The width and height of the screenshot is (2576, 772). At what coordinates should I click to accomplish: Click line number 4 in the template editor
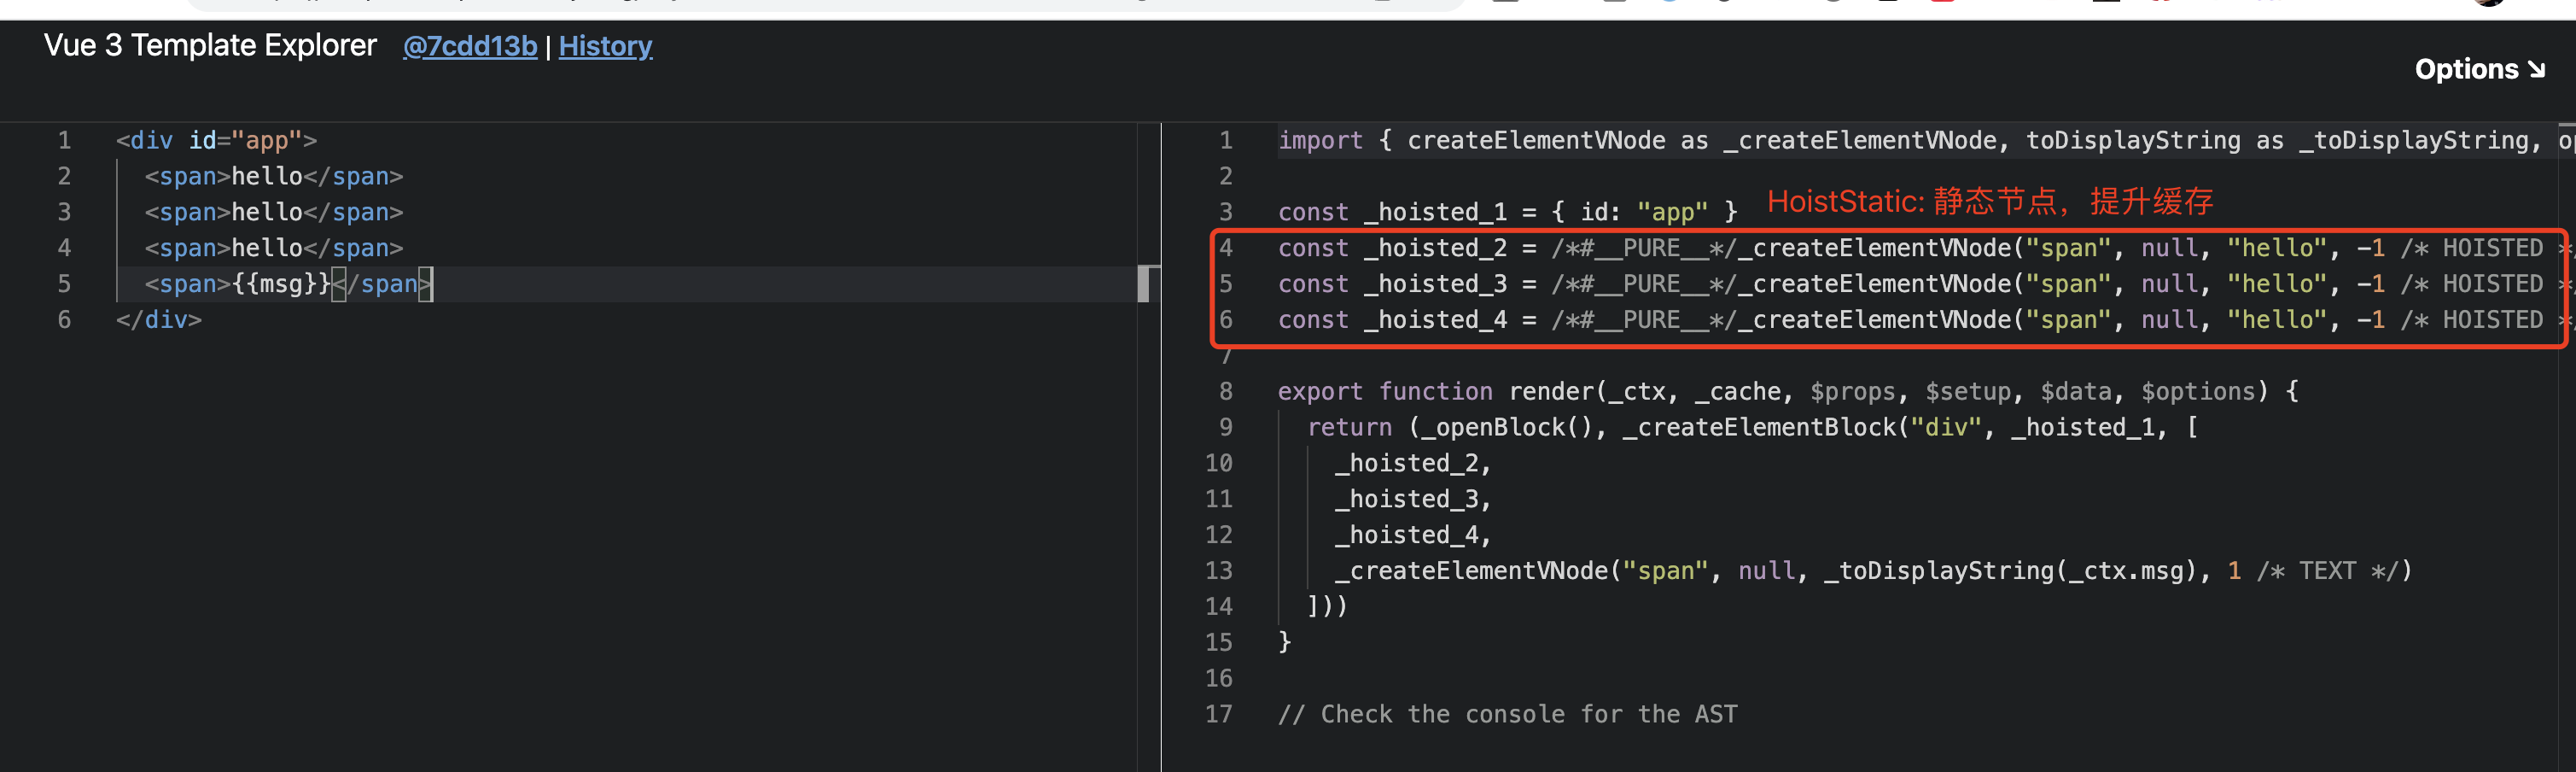[64, 248]
